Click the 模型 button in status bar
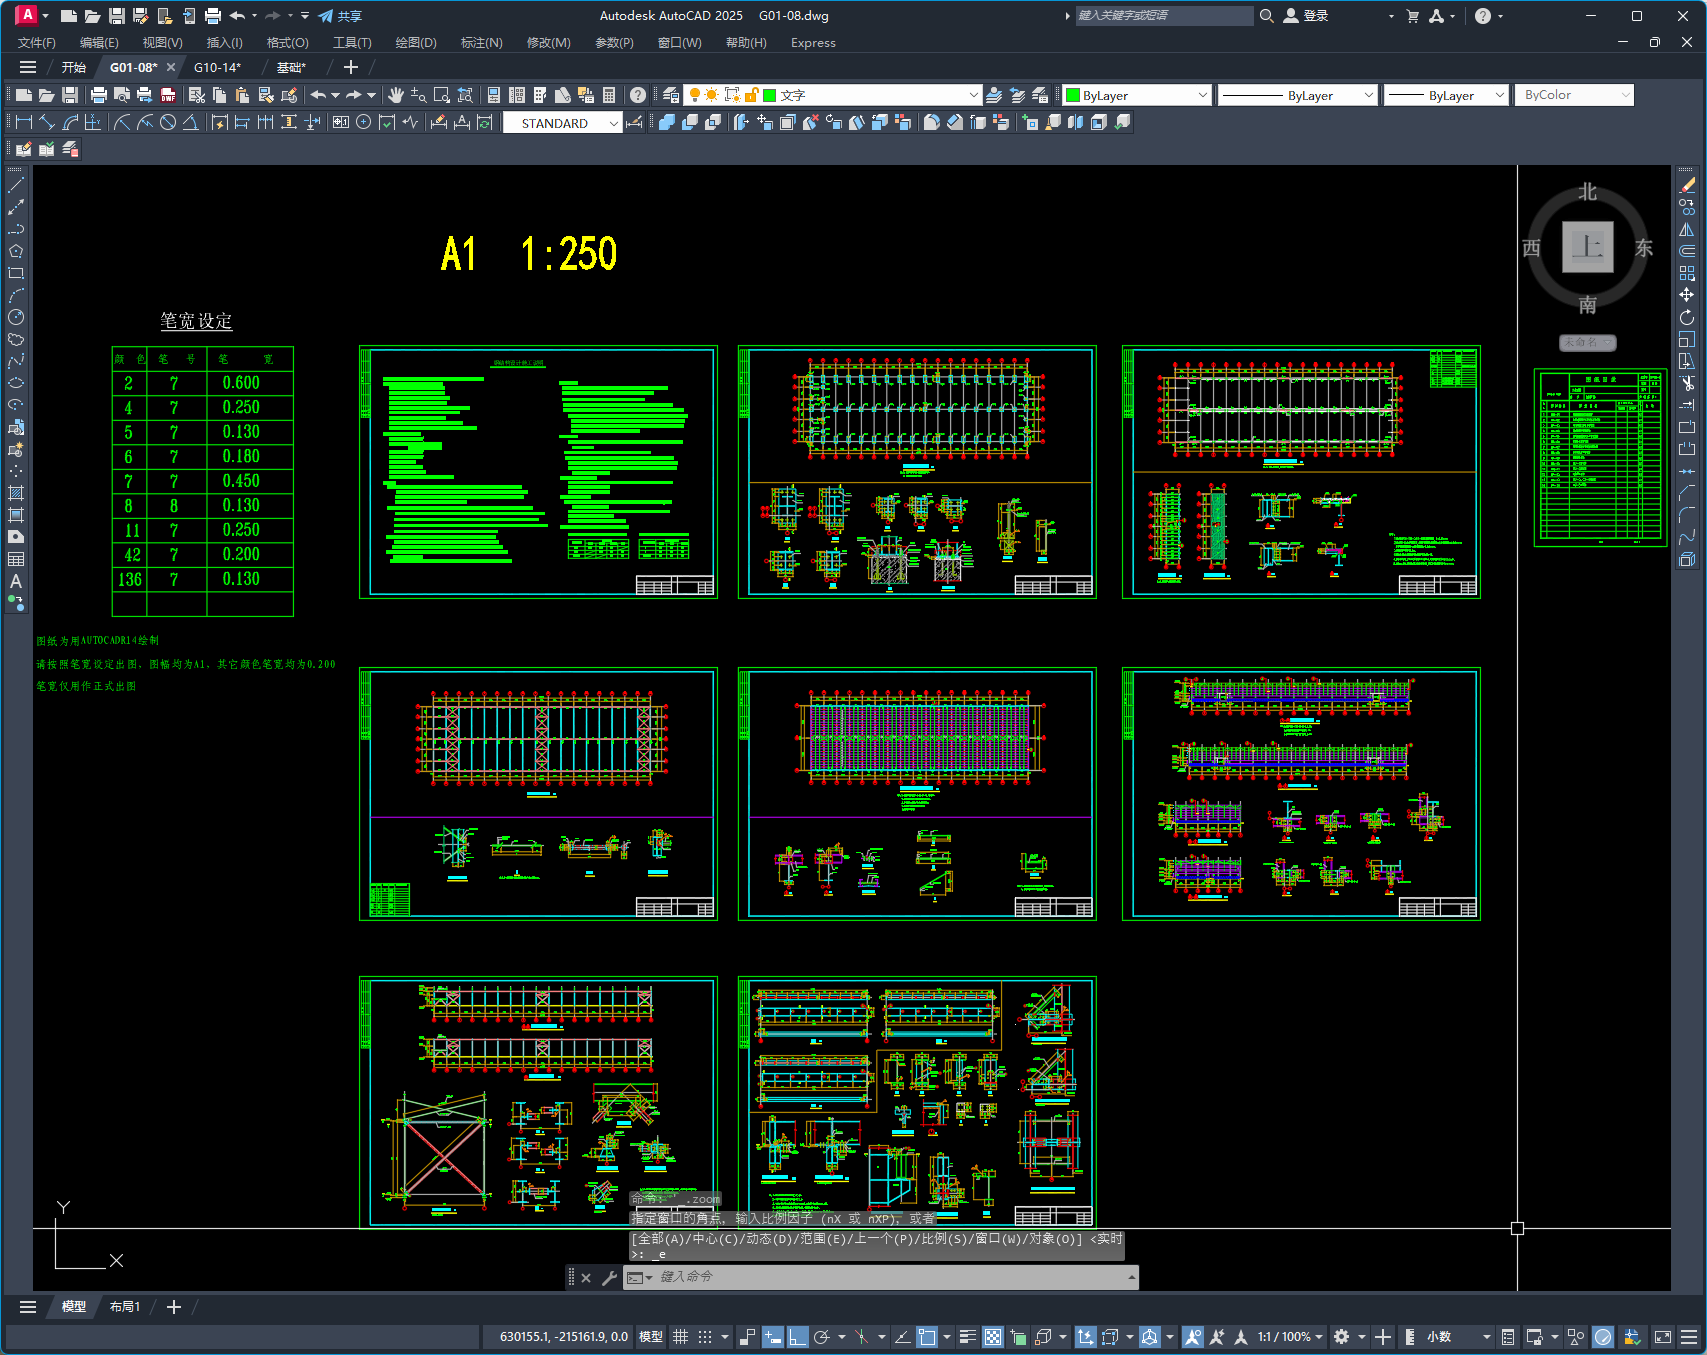The width and height of the screenshot is (1707, 1355). [651, 1337]
